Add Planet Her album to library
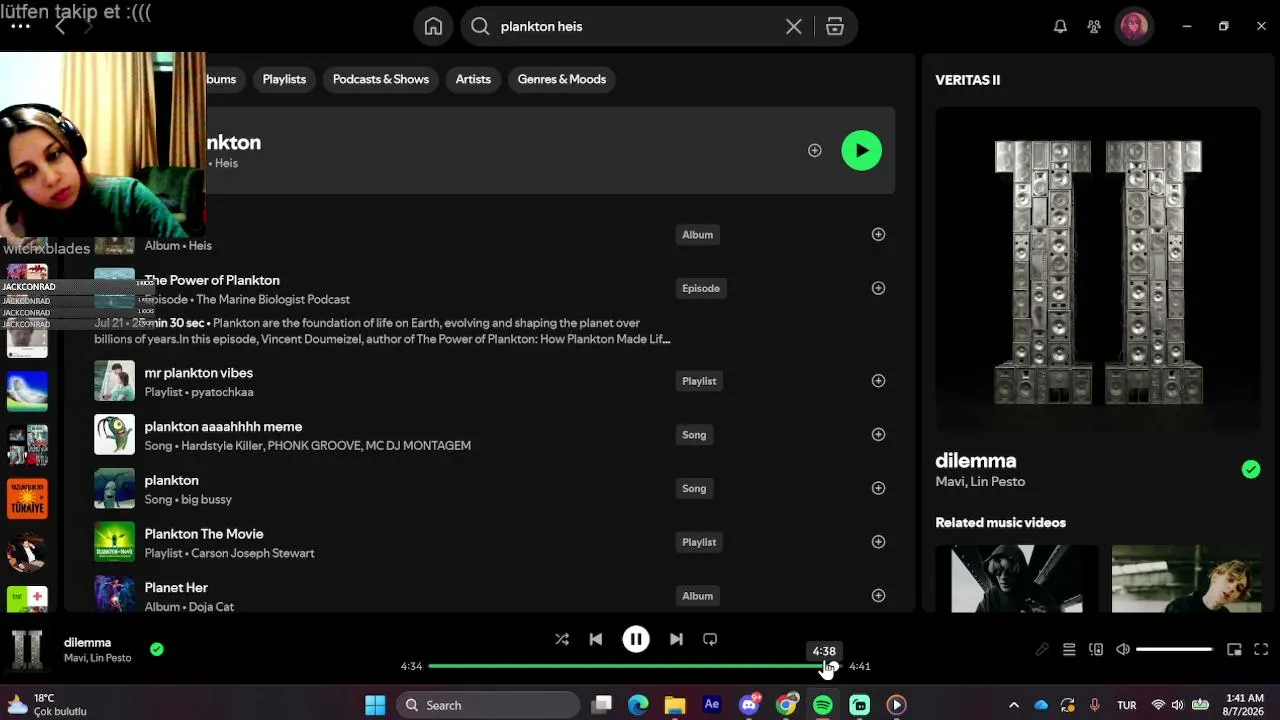 pyautogui.click(x=878, y=595)
